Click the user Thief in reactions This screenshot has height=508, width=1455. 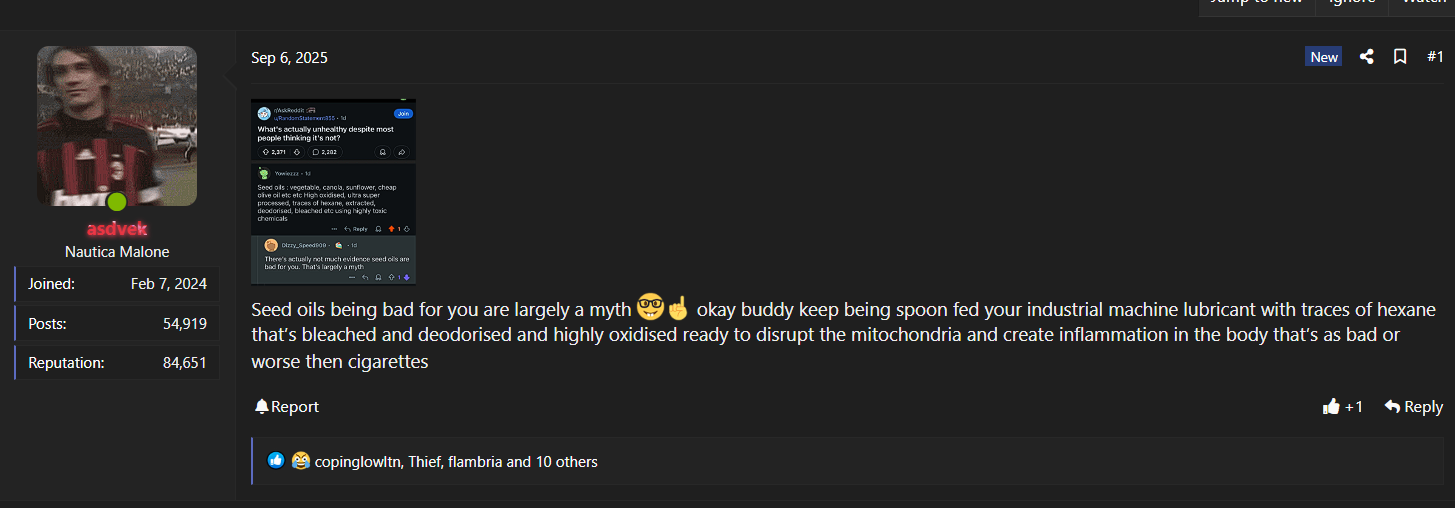click(425, 462)
